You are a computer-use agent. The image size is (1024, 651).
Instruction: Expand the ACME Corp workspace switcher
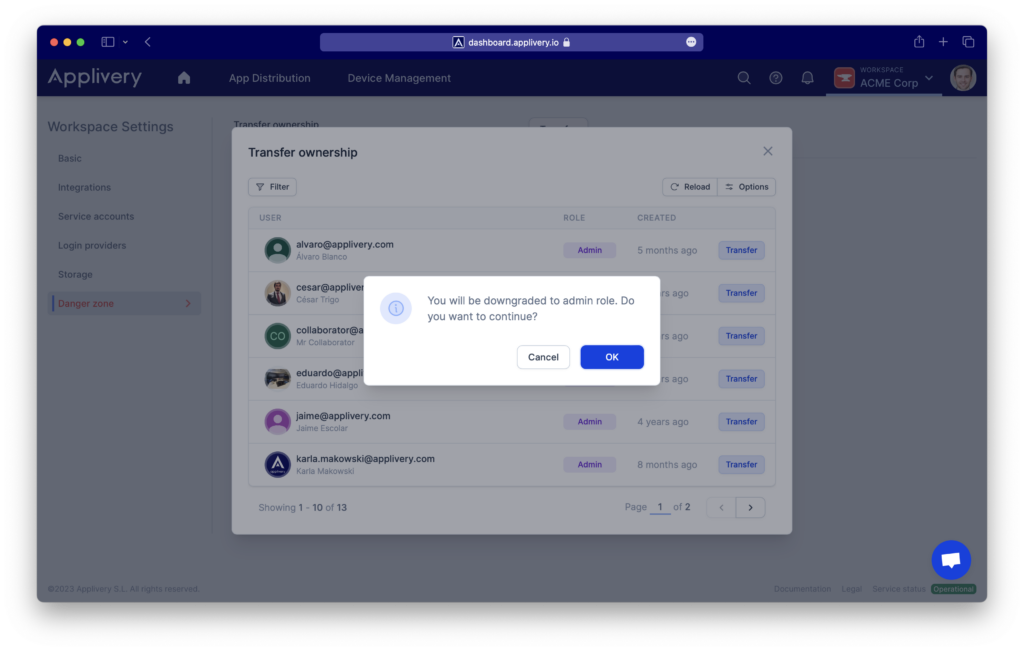coord(884,78)
